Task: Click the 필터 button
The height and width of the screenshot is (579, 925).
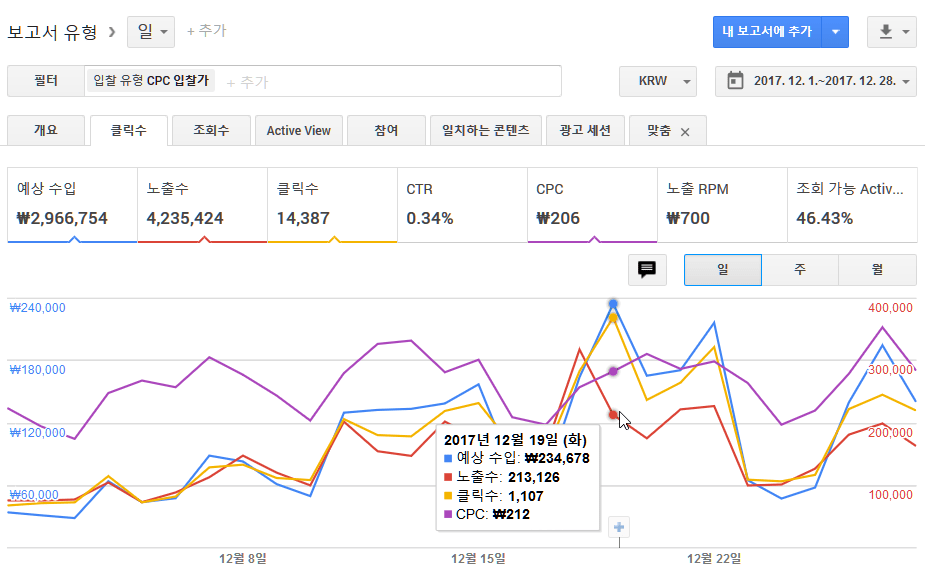Action: point(46,81)
